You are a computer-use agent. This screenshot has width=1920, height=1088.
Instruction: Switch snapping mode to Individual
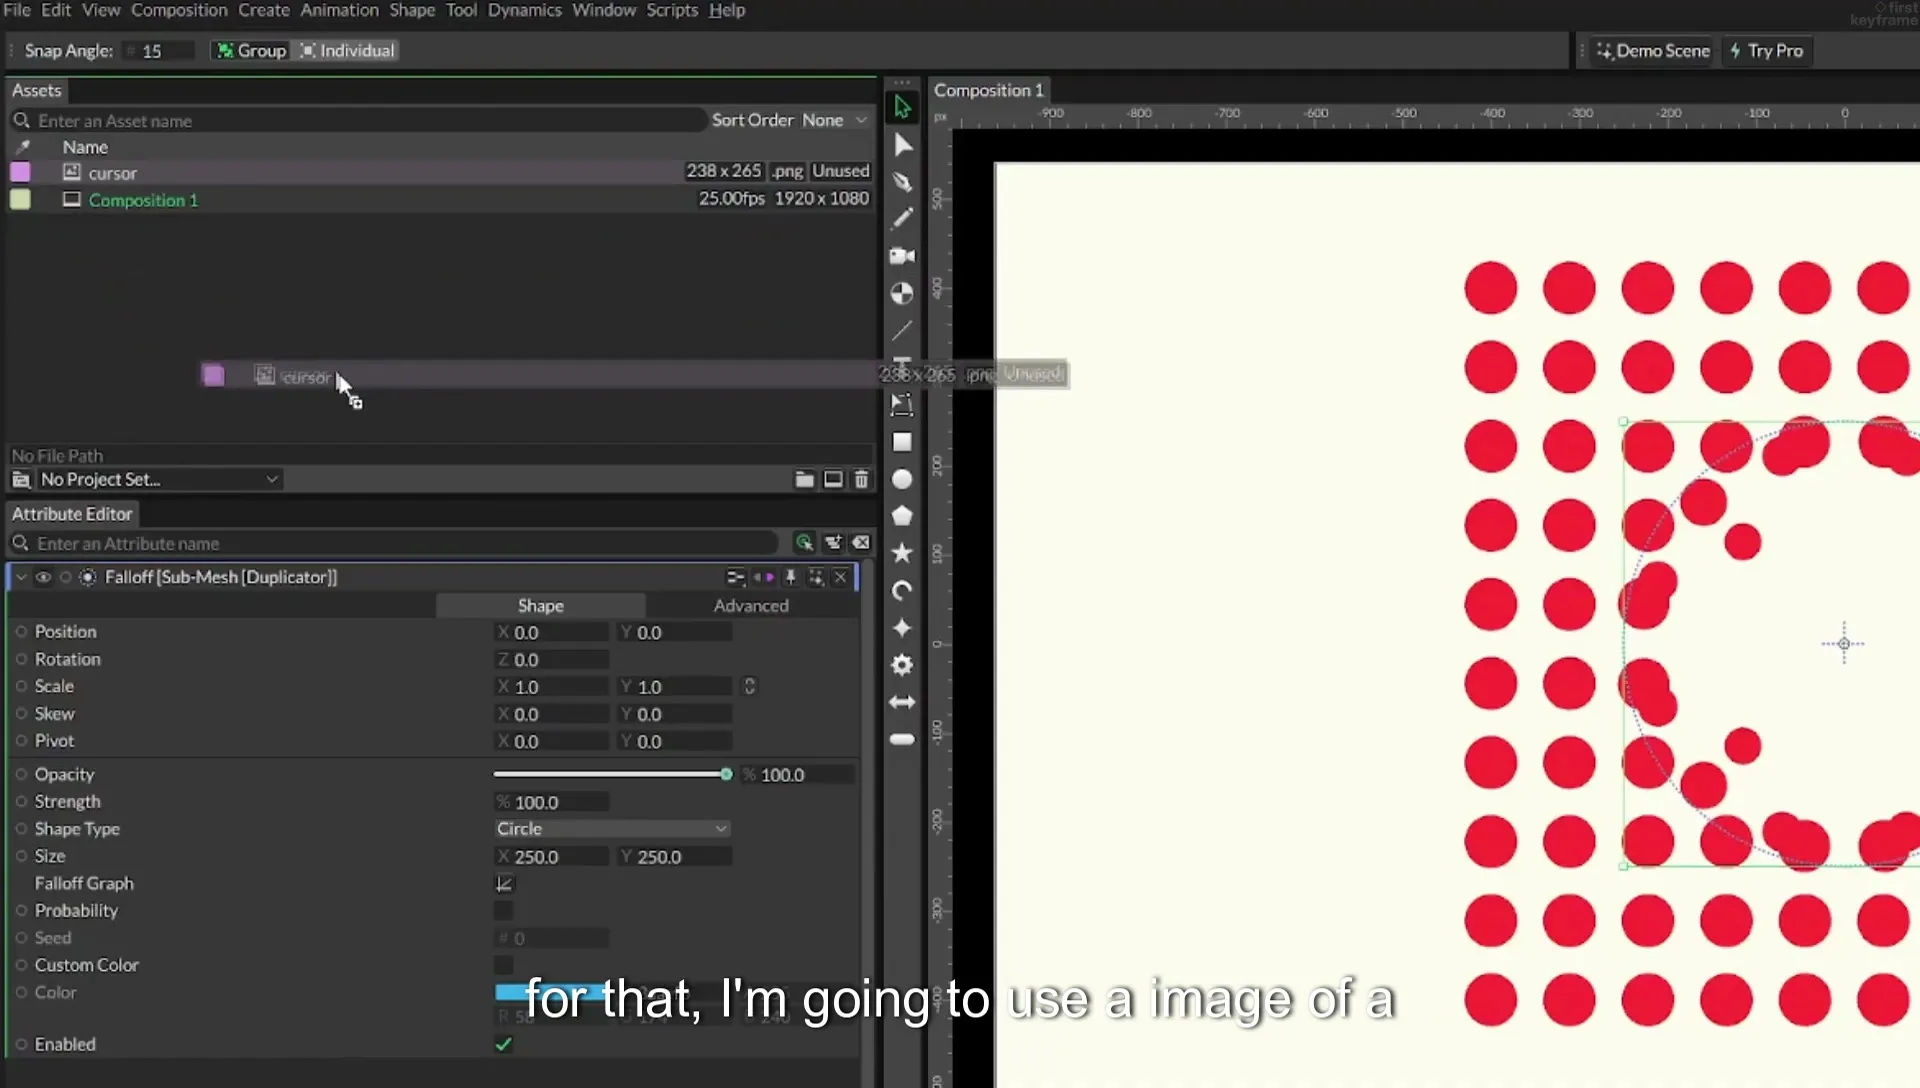347,51
